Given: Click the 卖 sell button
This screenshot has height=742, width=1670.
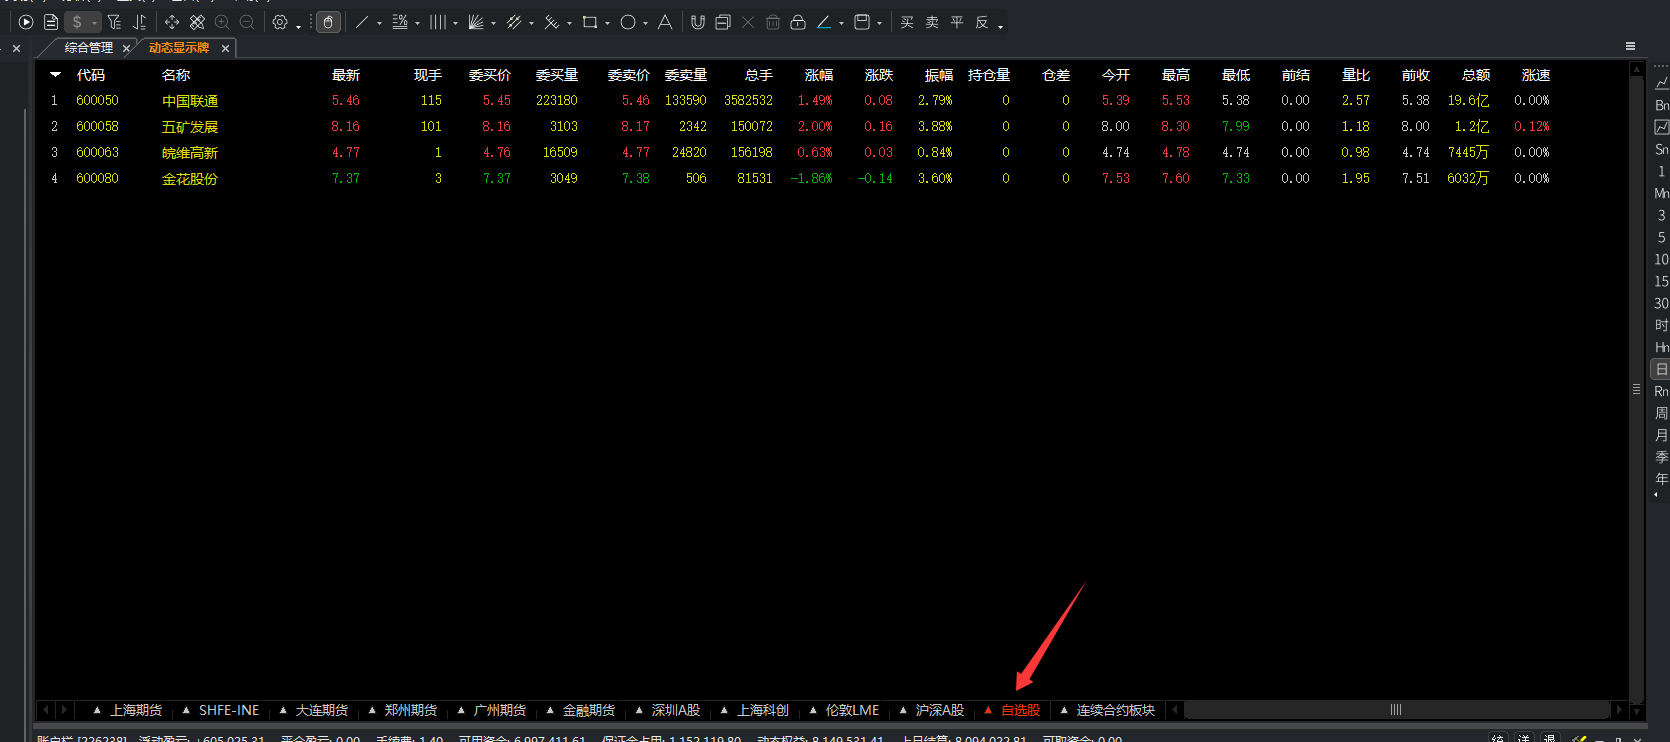Looking at the screenshot, I should [x=932, y=22].
